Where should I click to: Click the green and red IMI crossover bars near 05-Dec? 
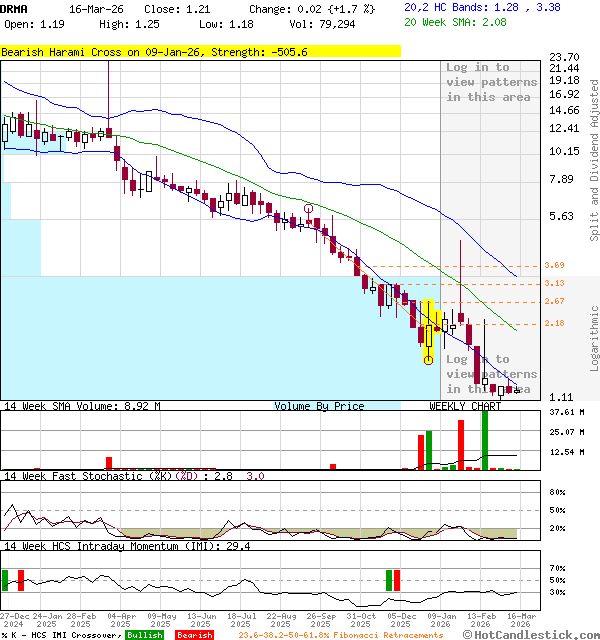pos(392,580)
